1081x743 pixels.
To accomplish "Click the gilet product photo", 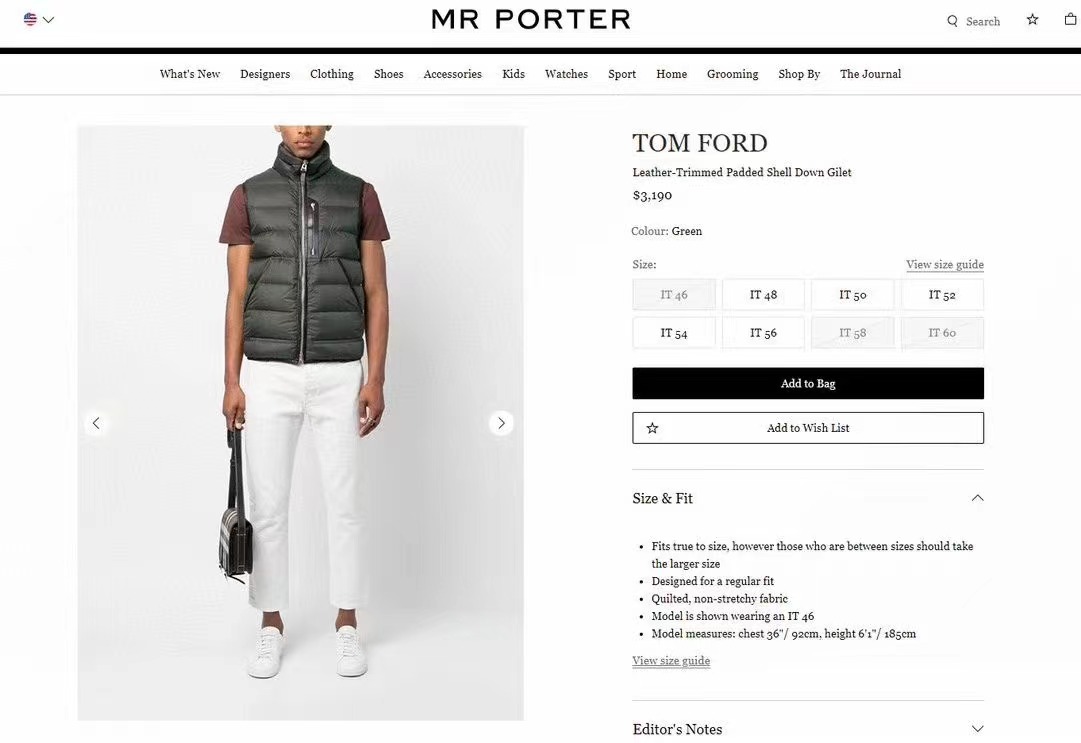I will (301, 423).
